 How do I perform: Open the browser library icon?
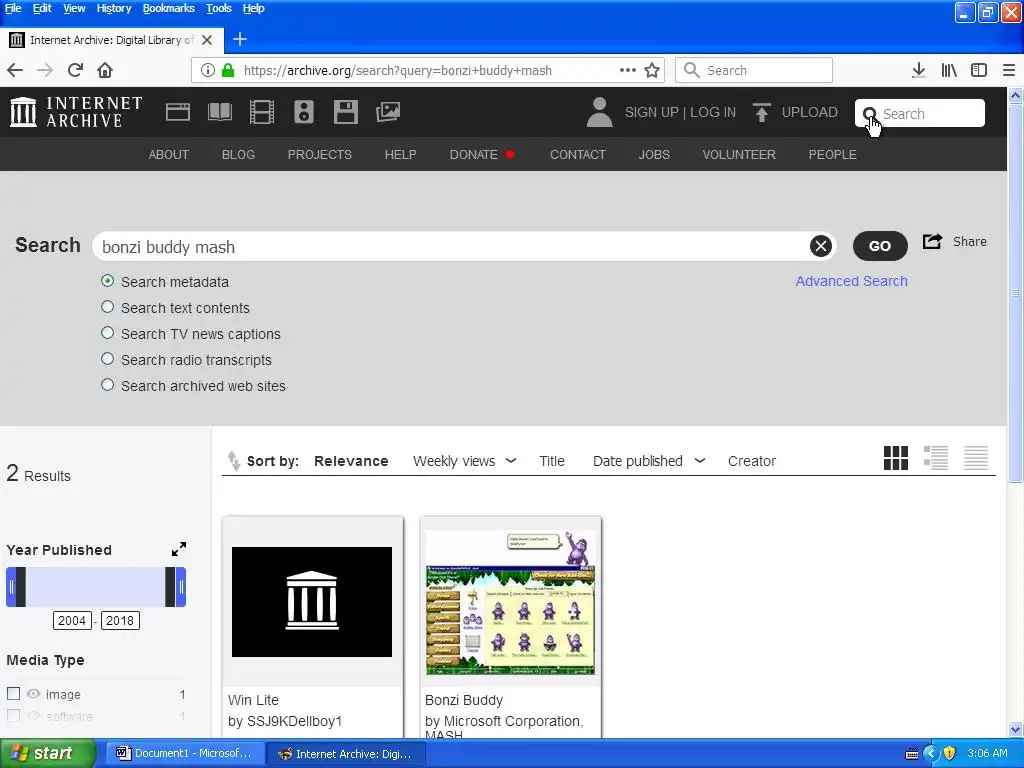(949, 70)
